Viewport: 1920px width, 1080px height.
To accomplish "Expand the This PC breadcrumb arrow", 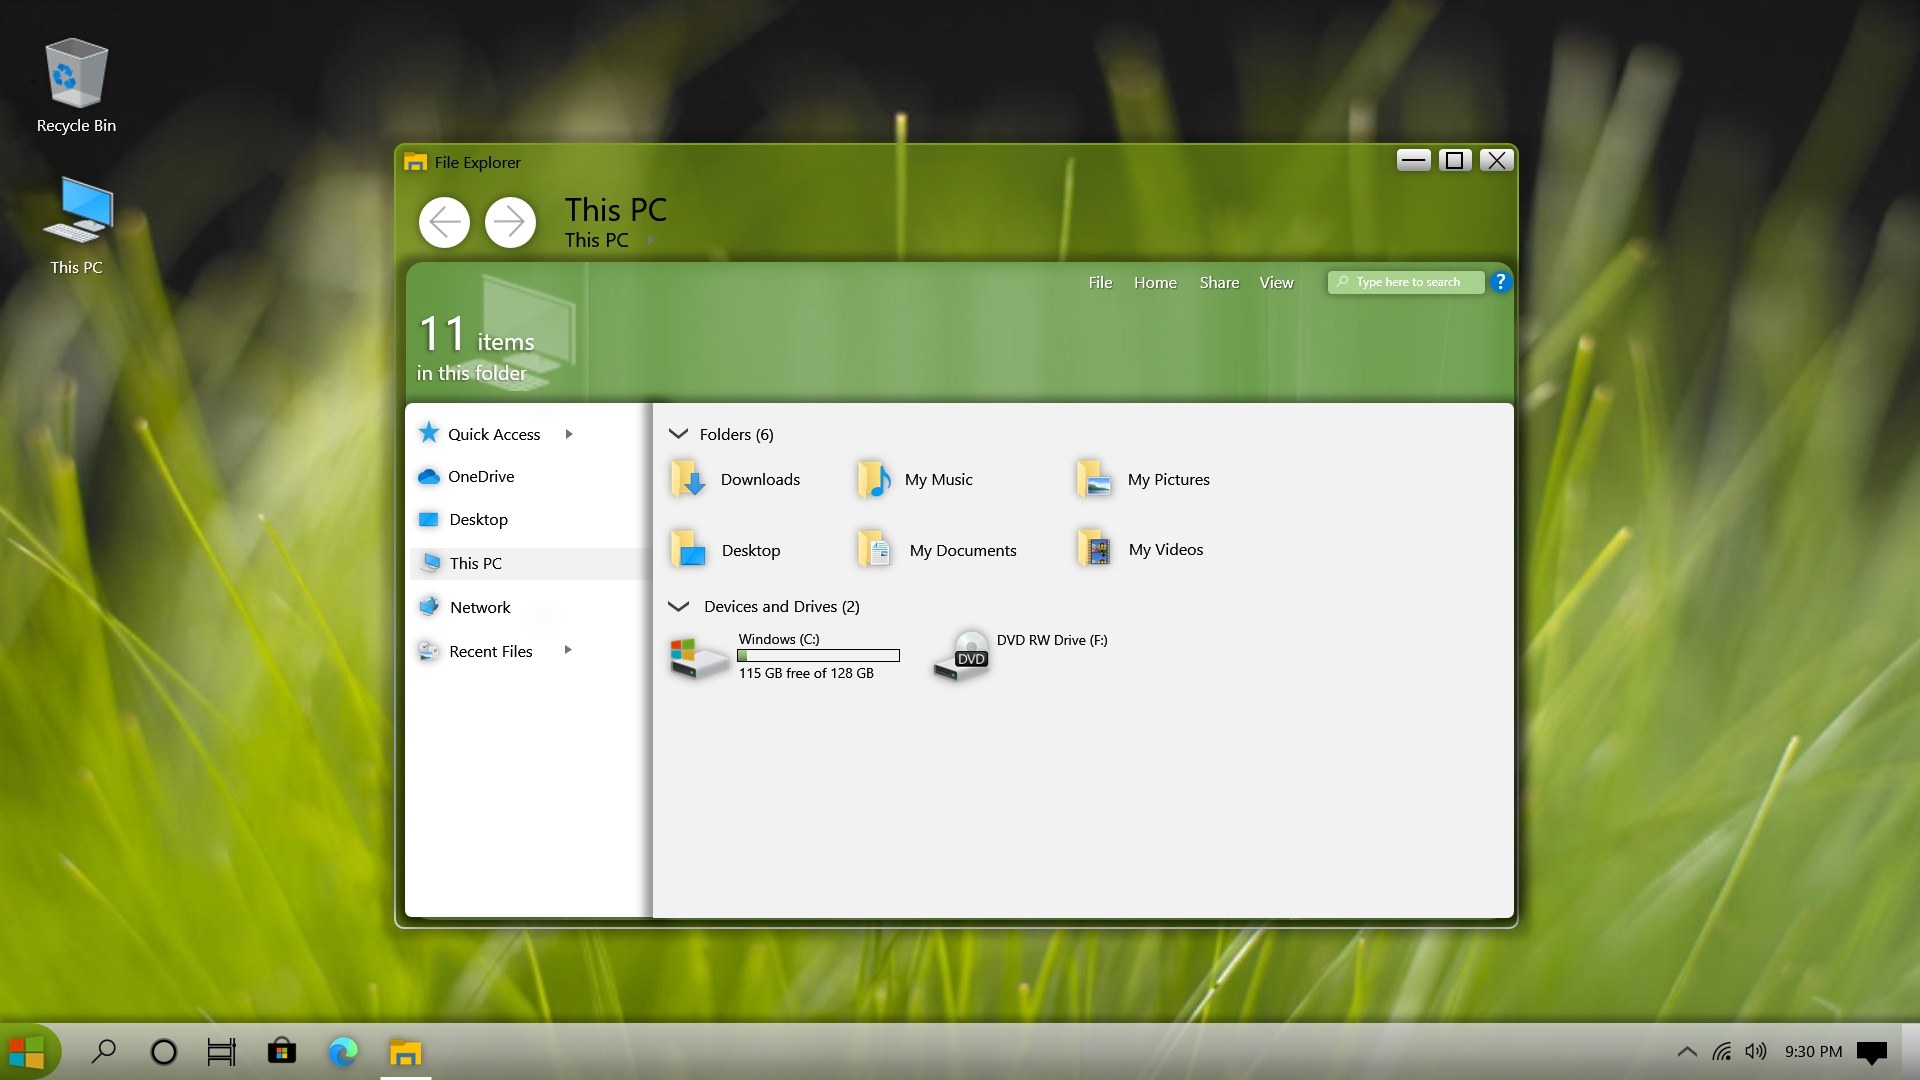I will click(x=650, y=240).
